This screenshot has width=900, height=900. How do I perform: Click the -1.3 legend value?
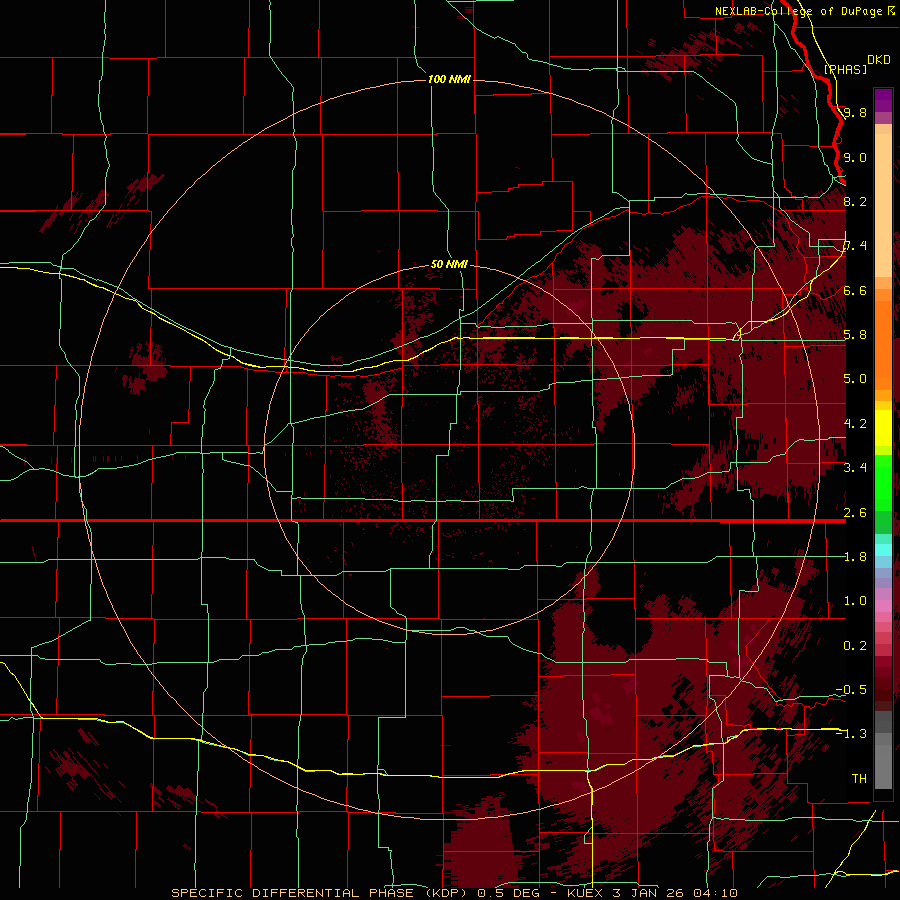[x=852, y=734]
